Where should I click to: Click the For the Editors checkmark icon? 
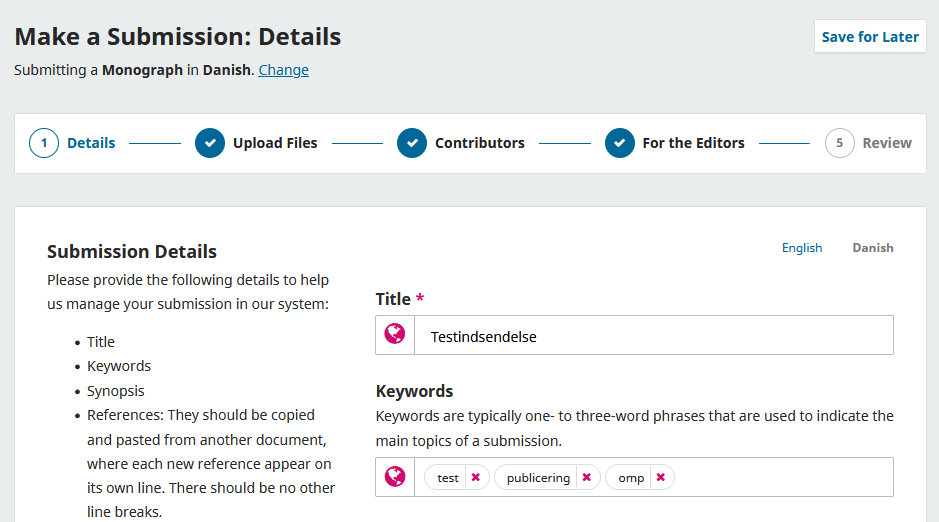point(620,143)
